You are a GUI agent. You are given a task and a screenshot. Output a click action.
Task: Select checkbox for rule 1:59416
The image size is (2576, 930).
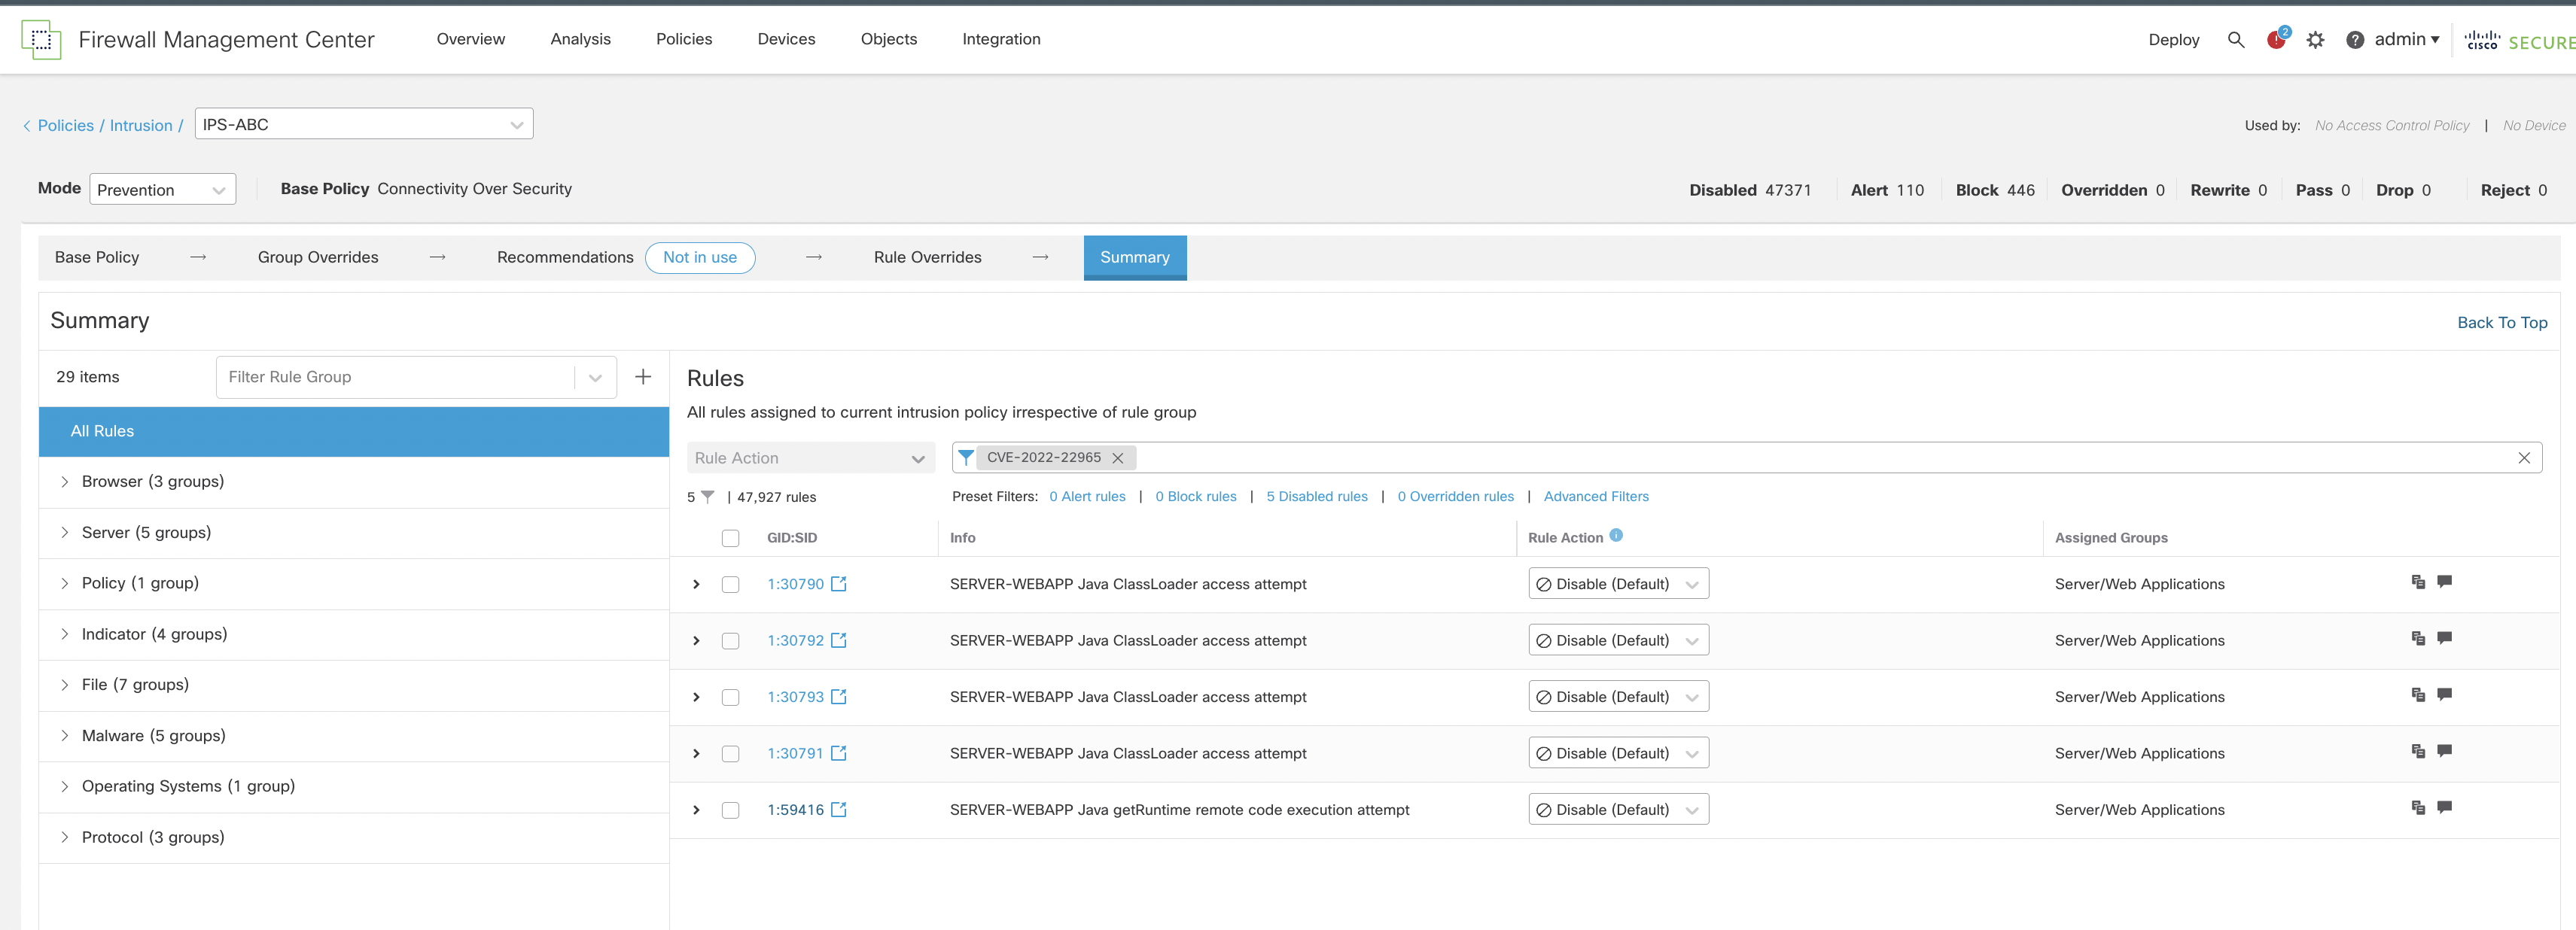(x=731, y=810)
